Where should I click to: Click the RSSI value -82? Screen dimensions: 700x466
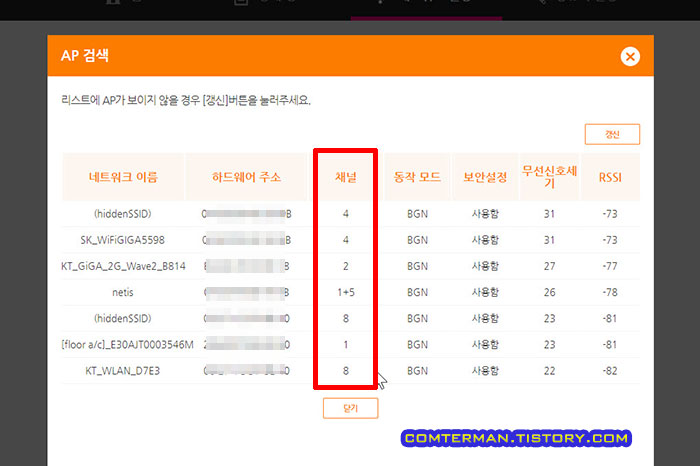click(x=610, y=371)
